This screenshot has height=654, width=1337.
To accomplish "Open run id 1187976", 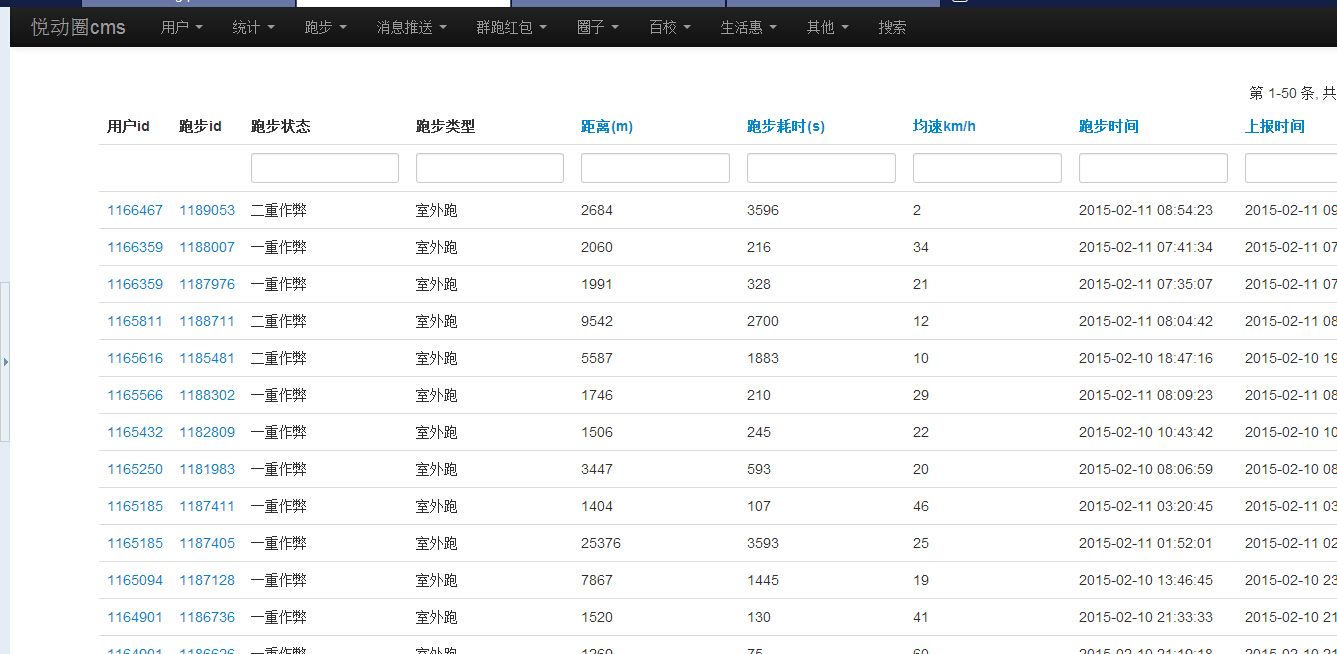I will (207, 284).
